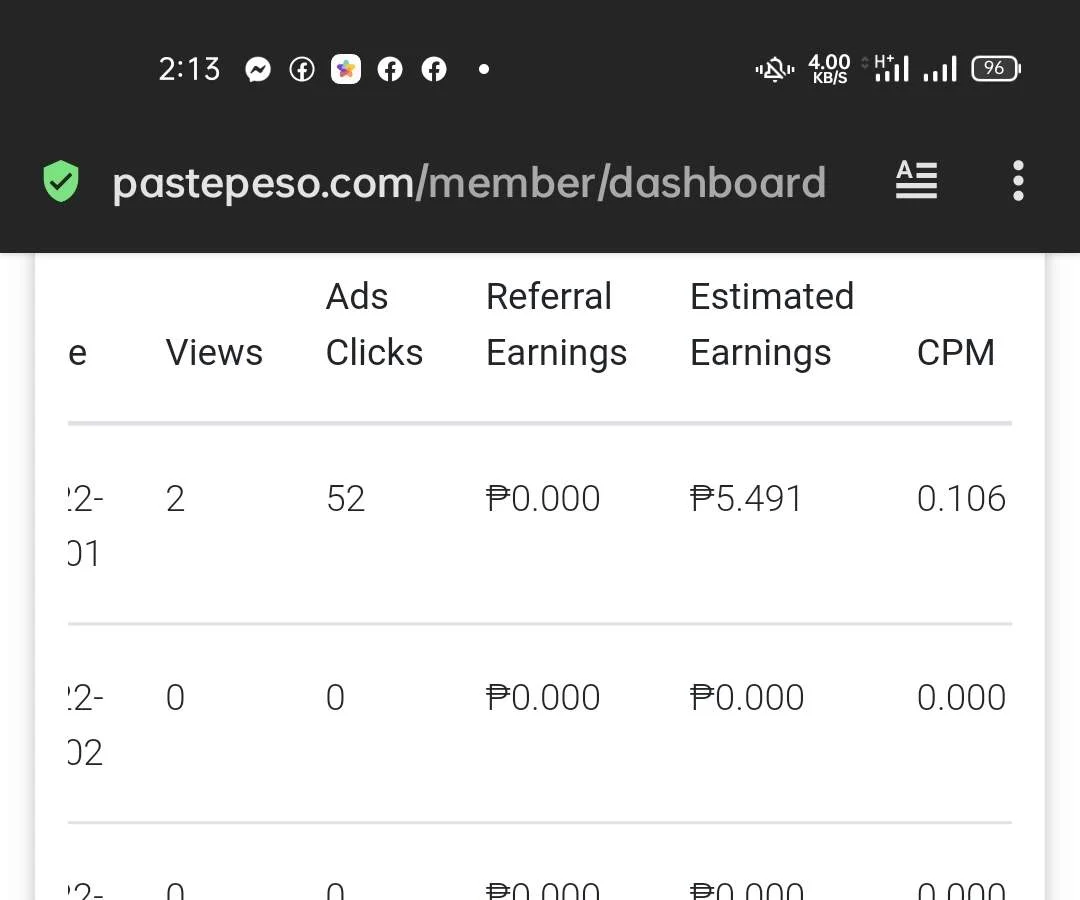
Task: Tap the Ads Clicks column header
Action: coord(374,324)
